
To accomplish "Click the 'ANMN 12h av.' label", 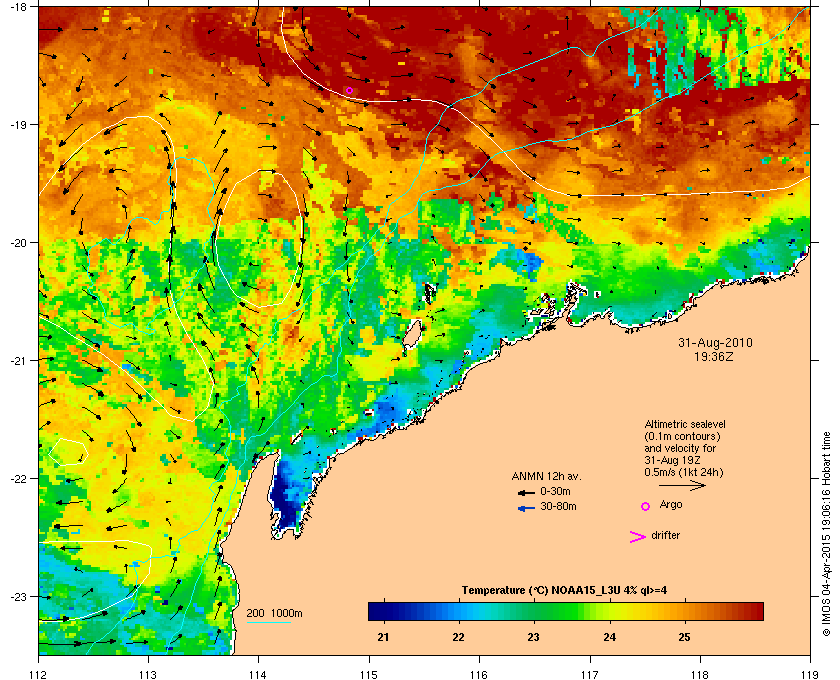I will click(x=546, y=476).
